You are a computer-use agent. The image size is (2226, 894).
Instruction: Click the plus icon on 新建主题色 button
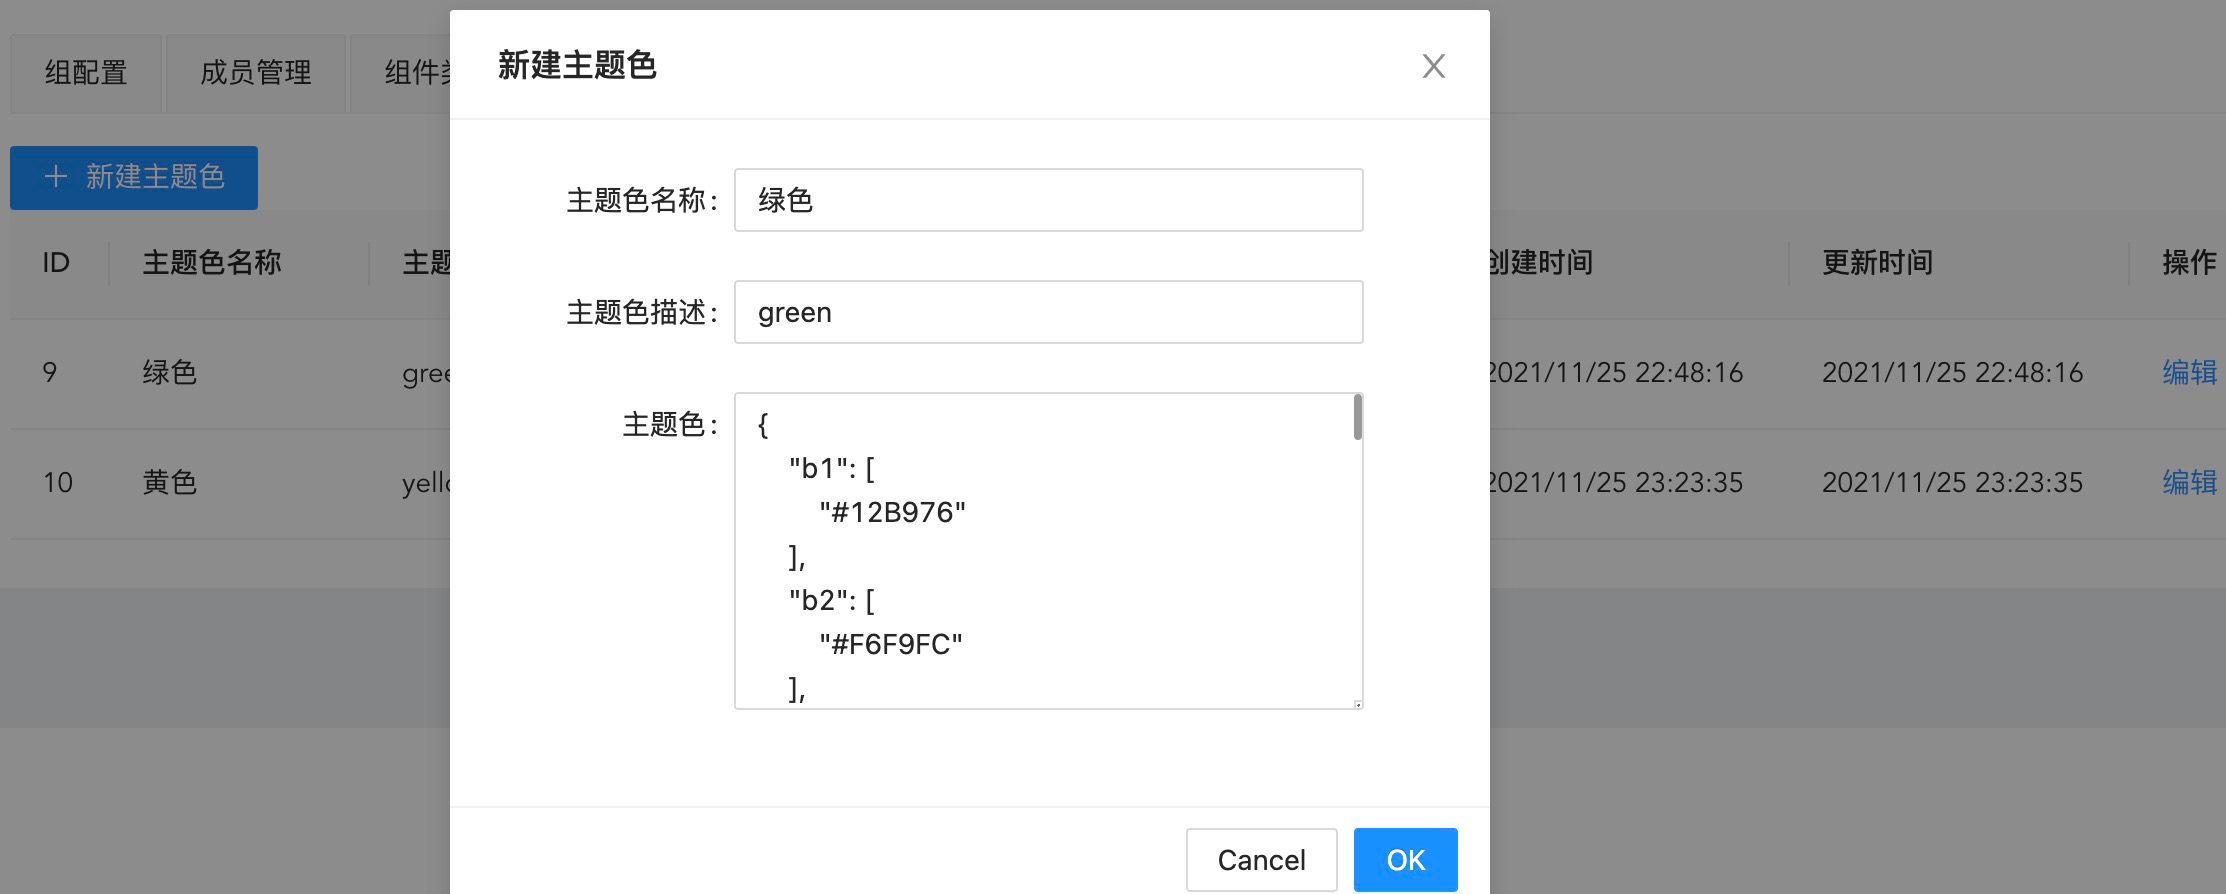pos(56,177)
